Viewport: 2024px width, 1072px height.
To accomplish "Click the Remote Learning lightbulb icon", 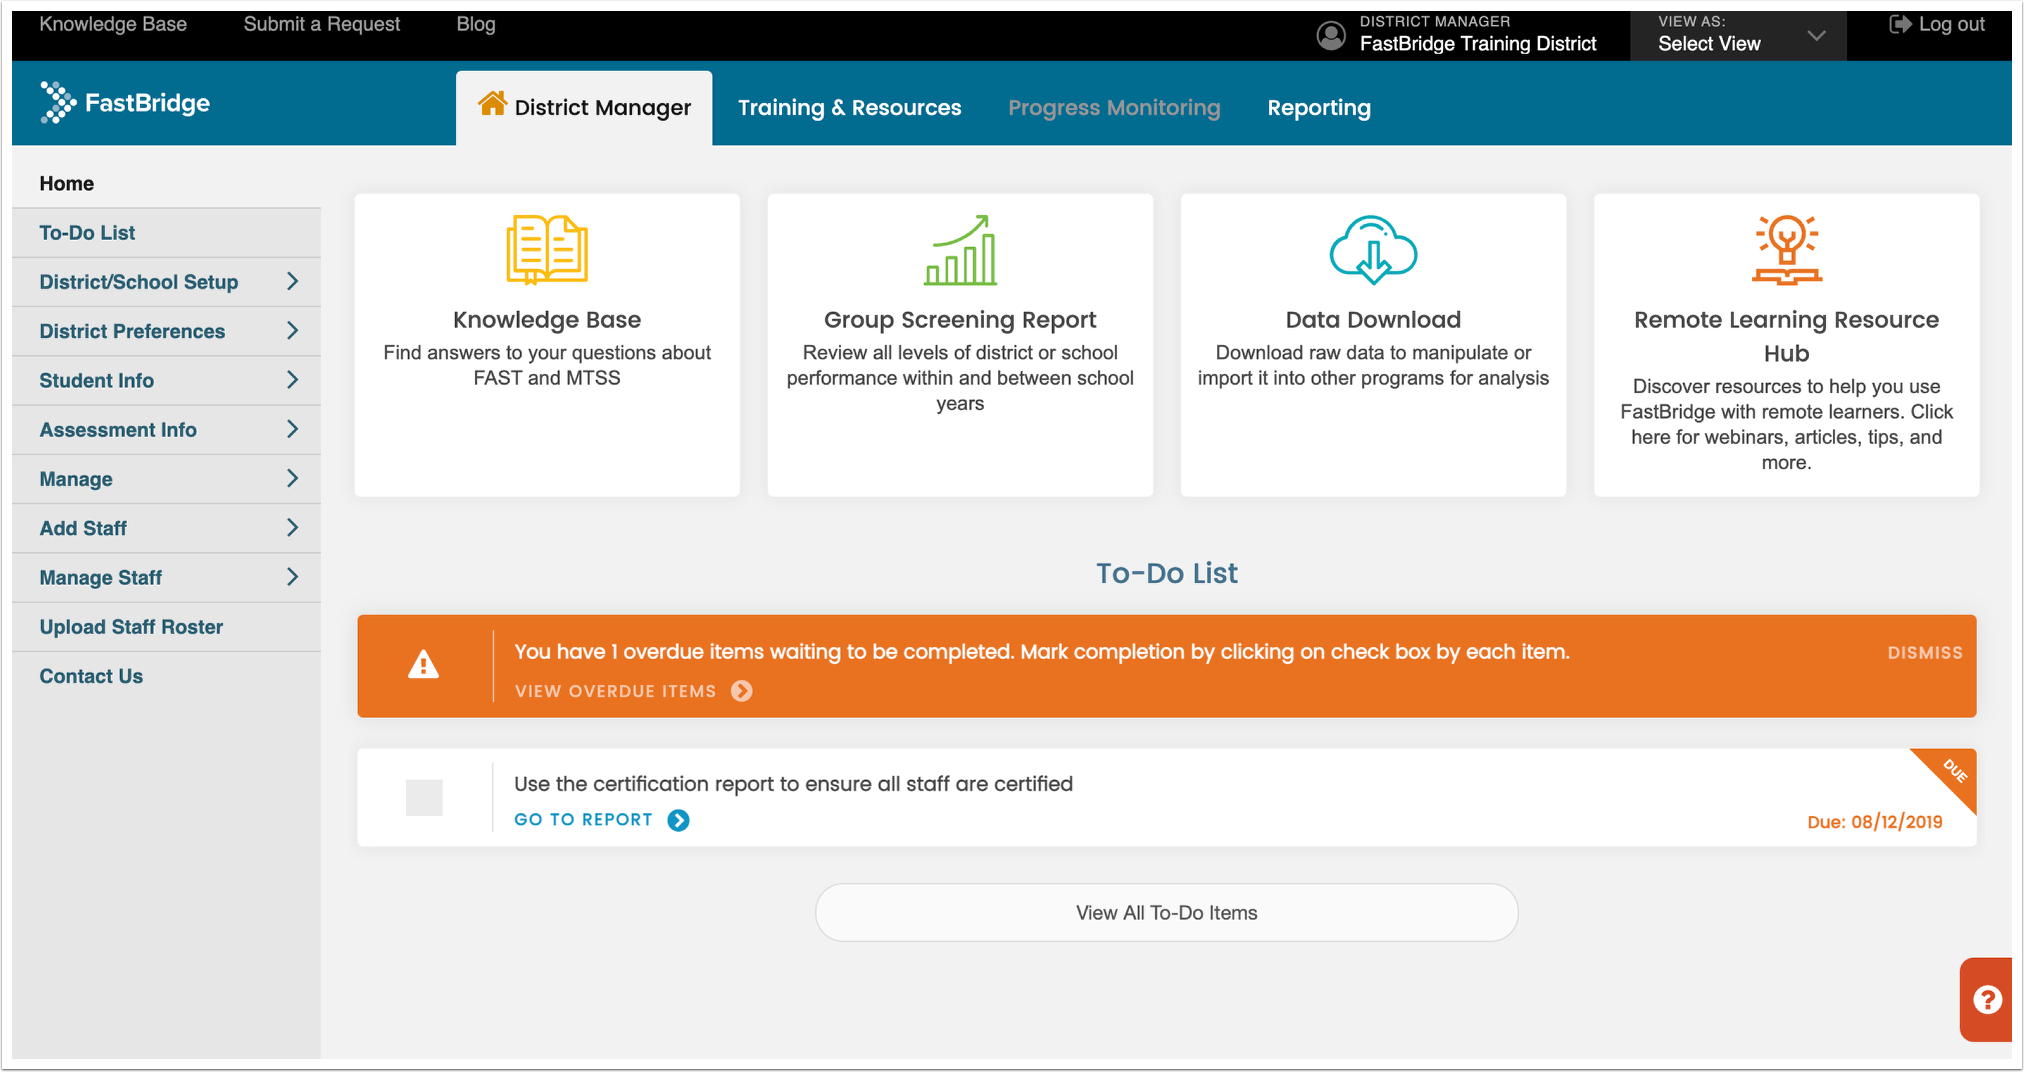I will tap(1787, 250).
